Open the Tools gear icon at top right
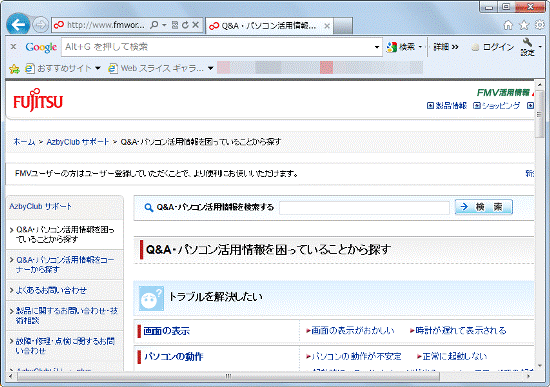550x387 pixels. [539, 25]
